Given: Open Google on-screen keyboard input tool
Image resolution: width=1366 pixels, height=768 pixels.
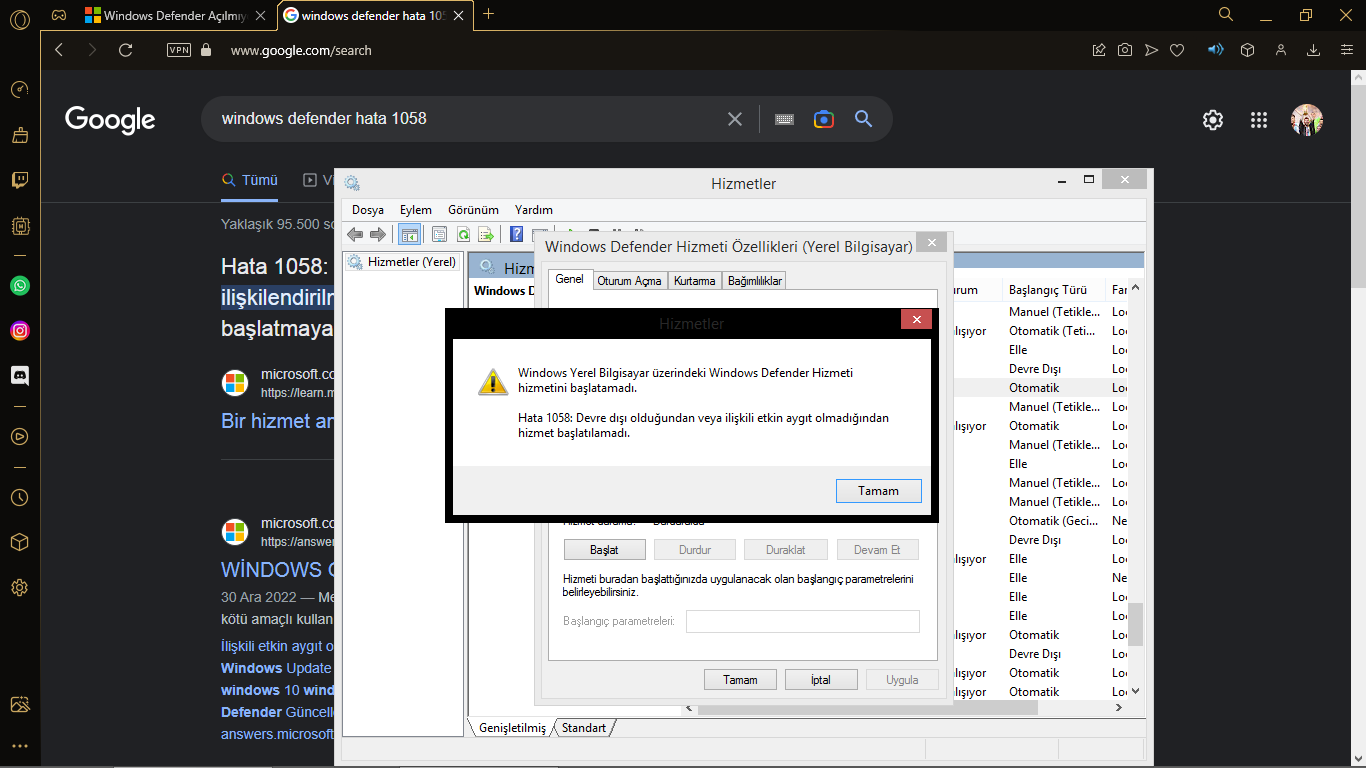Looking at the screenshot, I should (x=784, y=119).
